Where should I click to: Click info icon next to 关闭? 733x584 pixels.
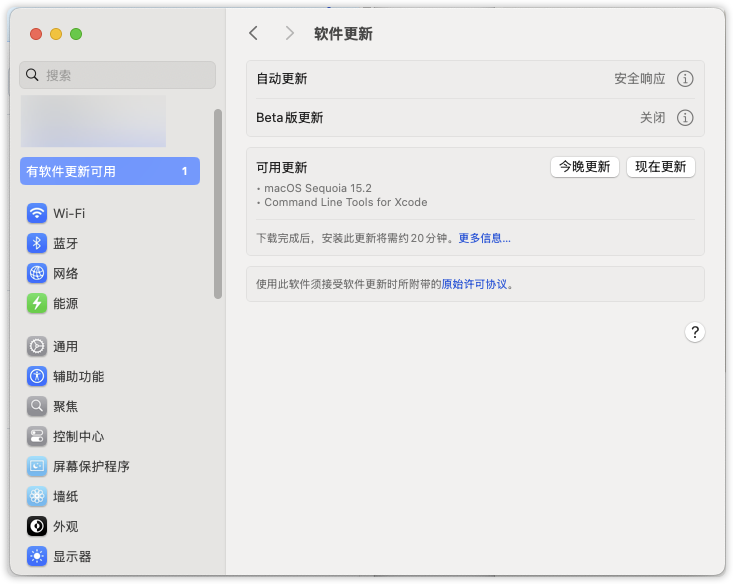[x=685, y=117]
